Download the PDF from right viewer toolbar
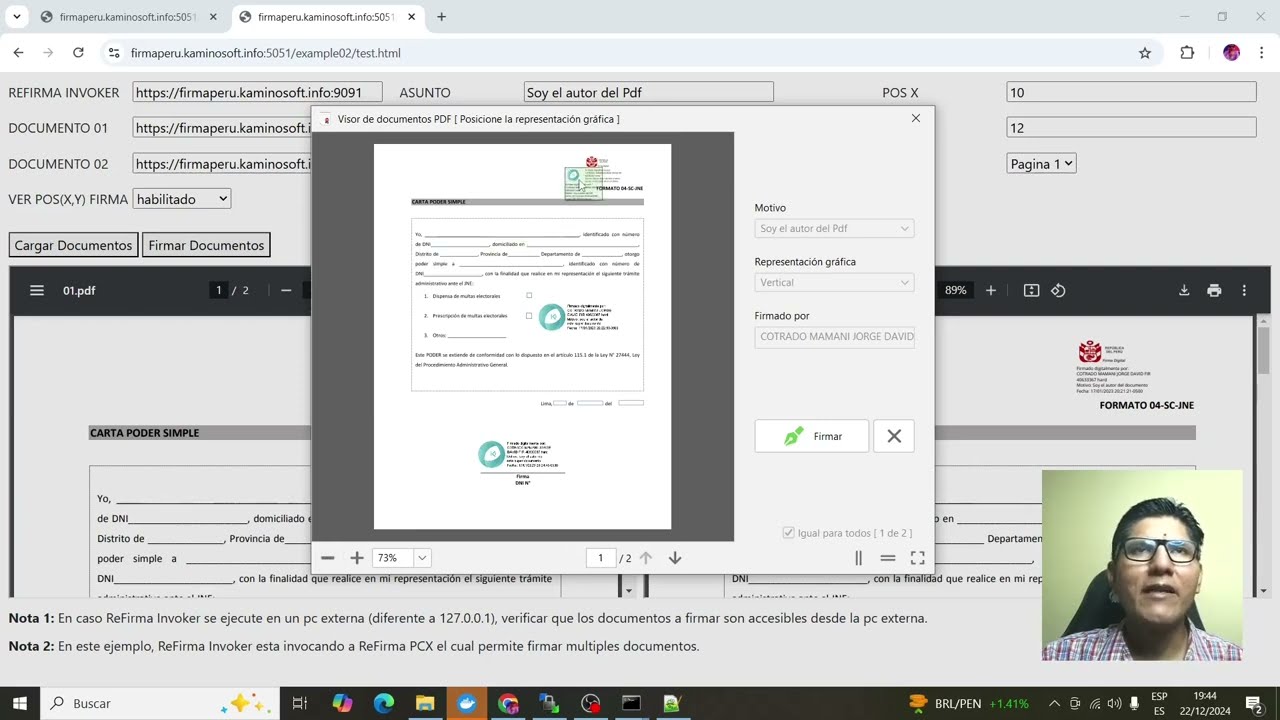The image size is (1280, 720). (x=1184, y=290)
